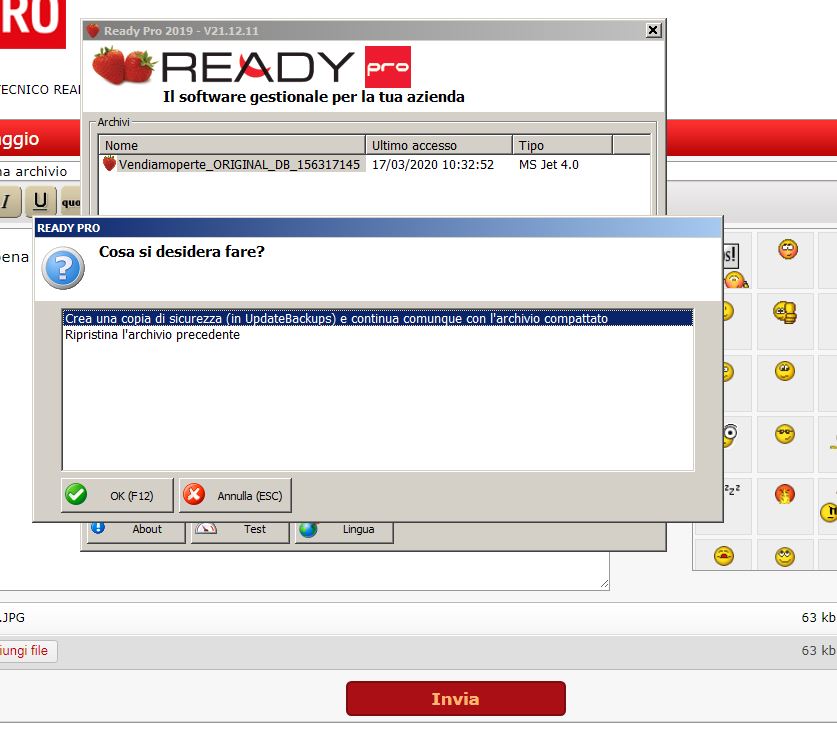This screenshot has height=731, width=837.
Task: Click the Test button in Ready Pro
Action: click(240, 531)
